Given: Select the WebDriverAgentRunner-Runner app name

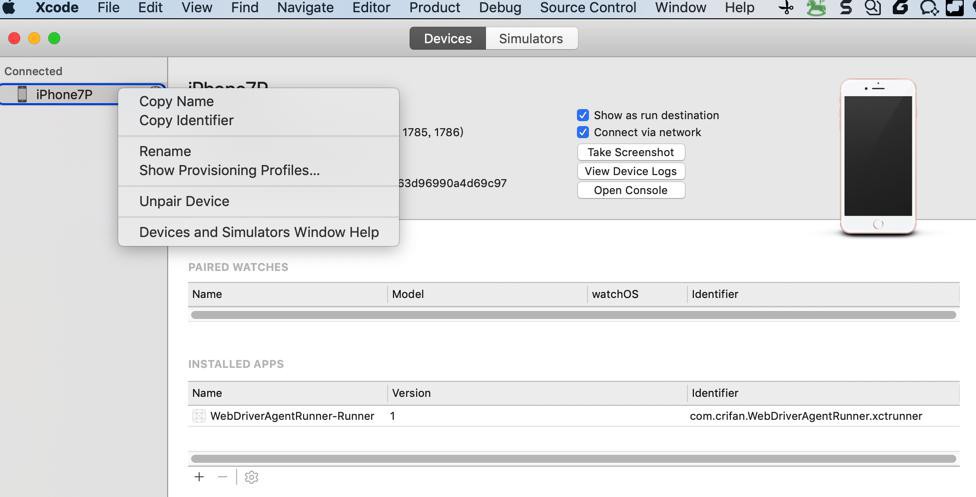Looking at the screenshot, I should coord(292,416).
